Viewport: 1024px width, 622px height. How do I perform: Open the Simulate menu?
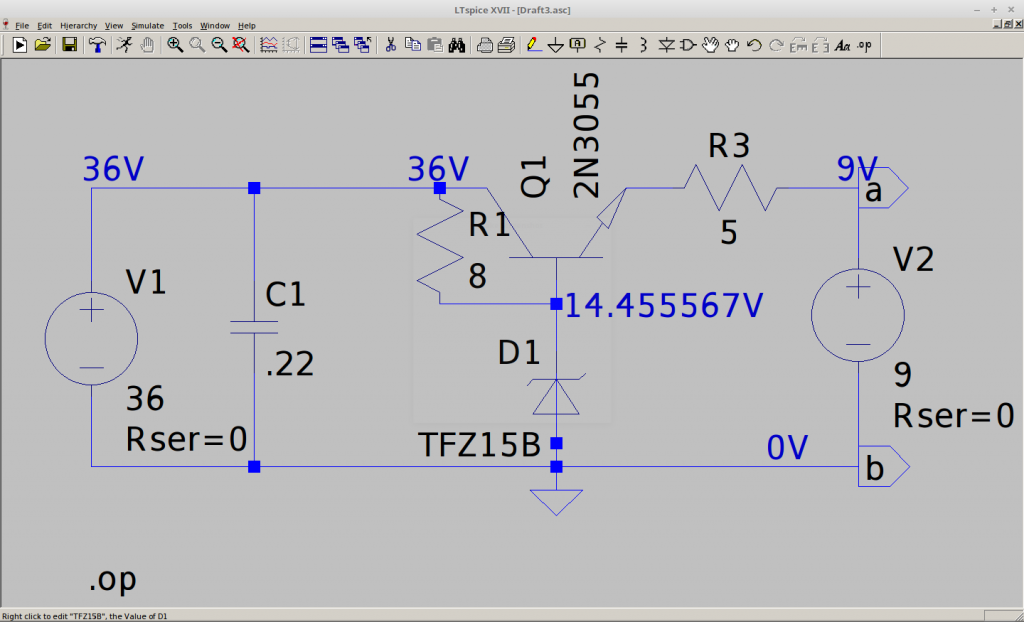[x=147, y=25]
